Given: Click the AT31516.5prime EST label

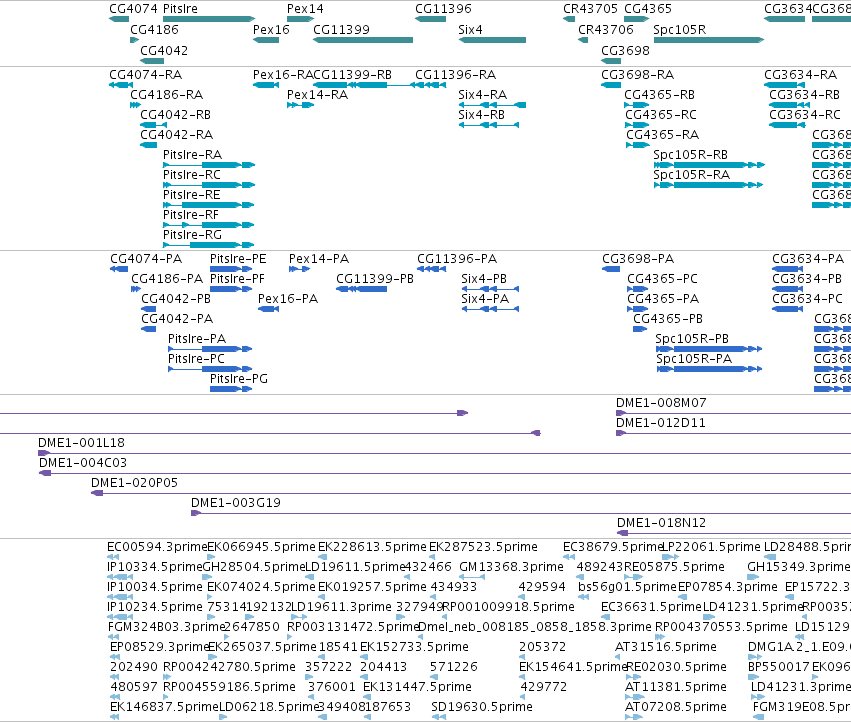Looking at the screenshot, I should click(666, 647).
